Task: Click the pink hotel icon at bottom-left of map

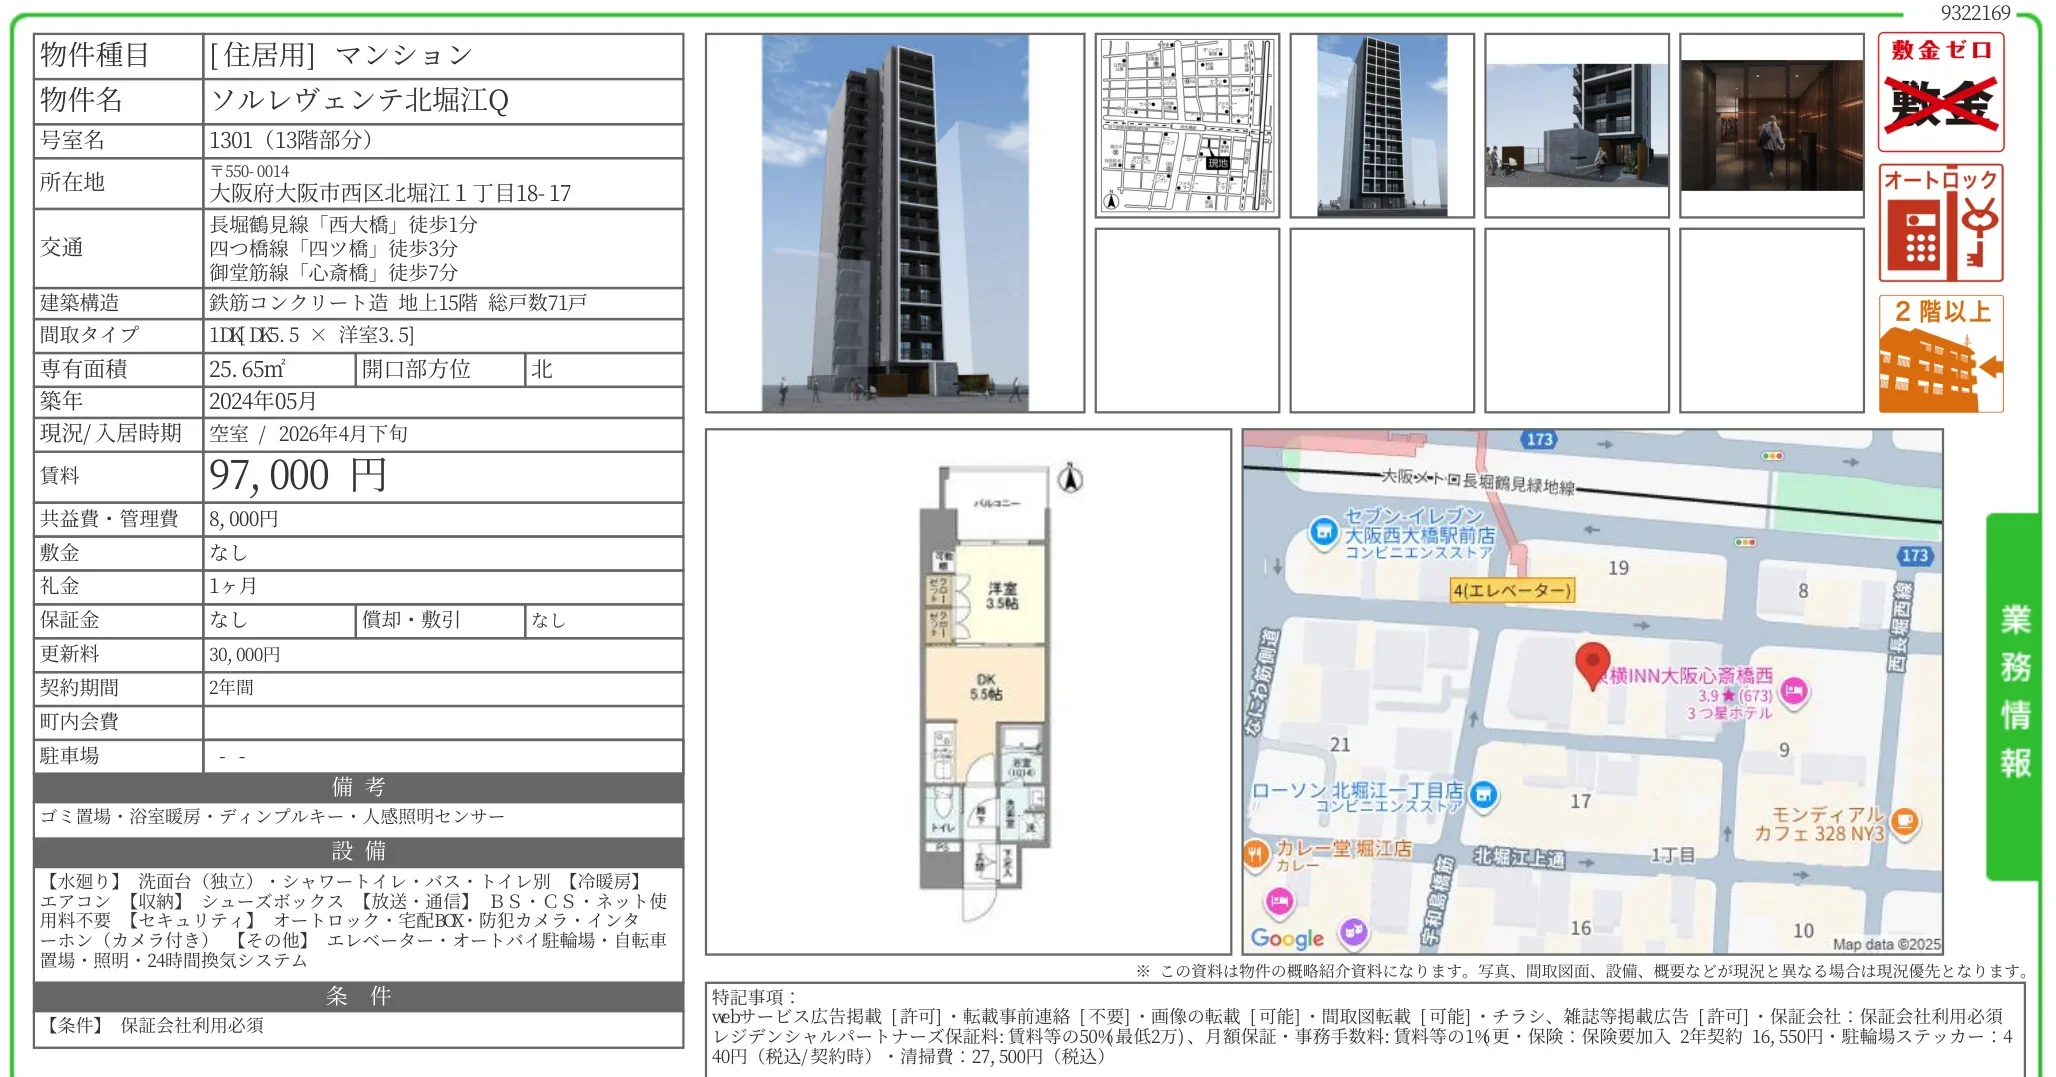Action: coord(1277,903)
